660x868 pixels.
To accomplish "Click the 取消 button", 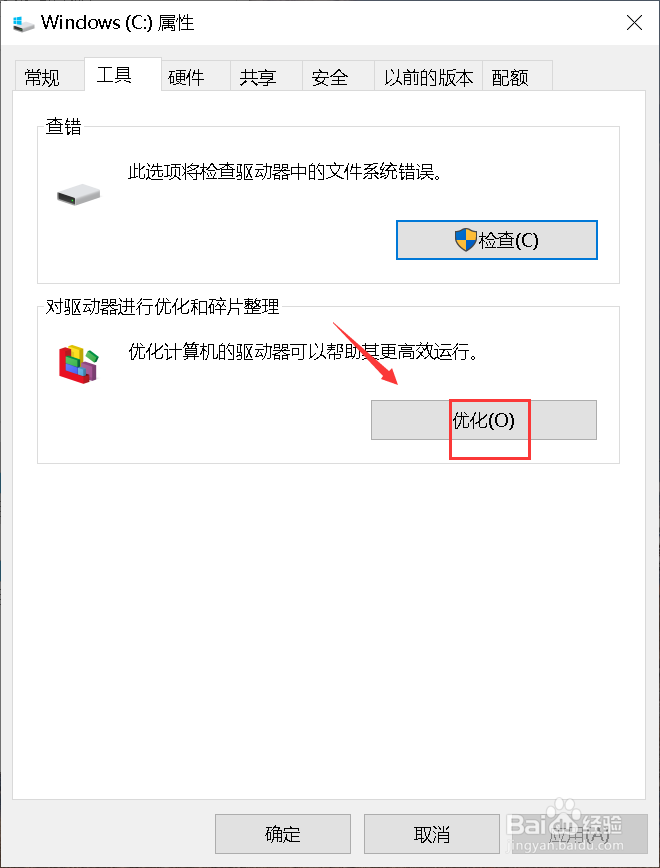I will [431, 834].
